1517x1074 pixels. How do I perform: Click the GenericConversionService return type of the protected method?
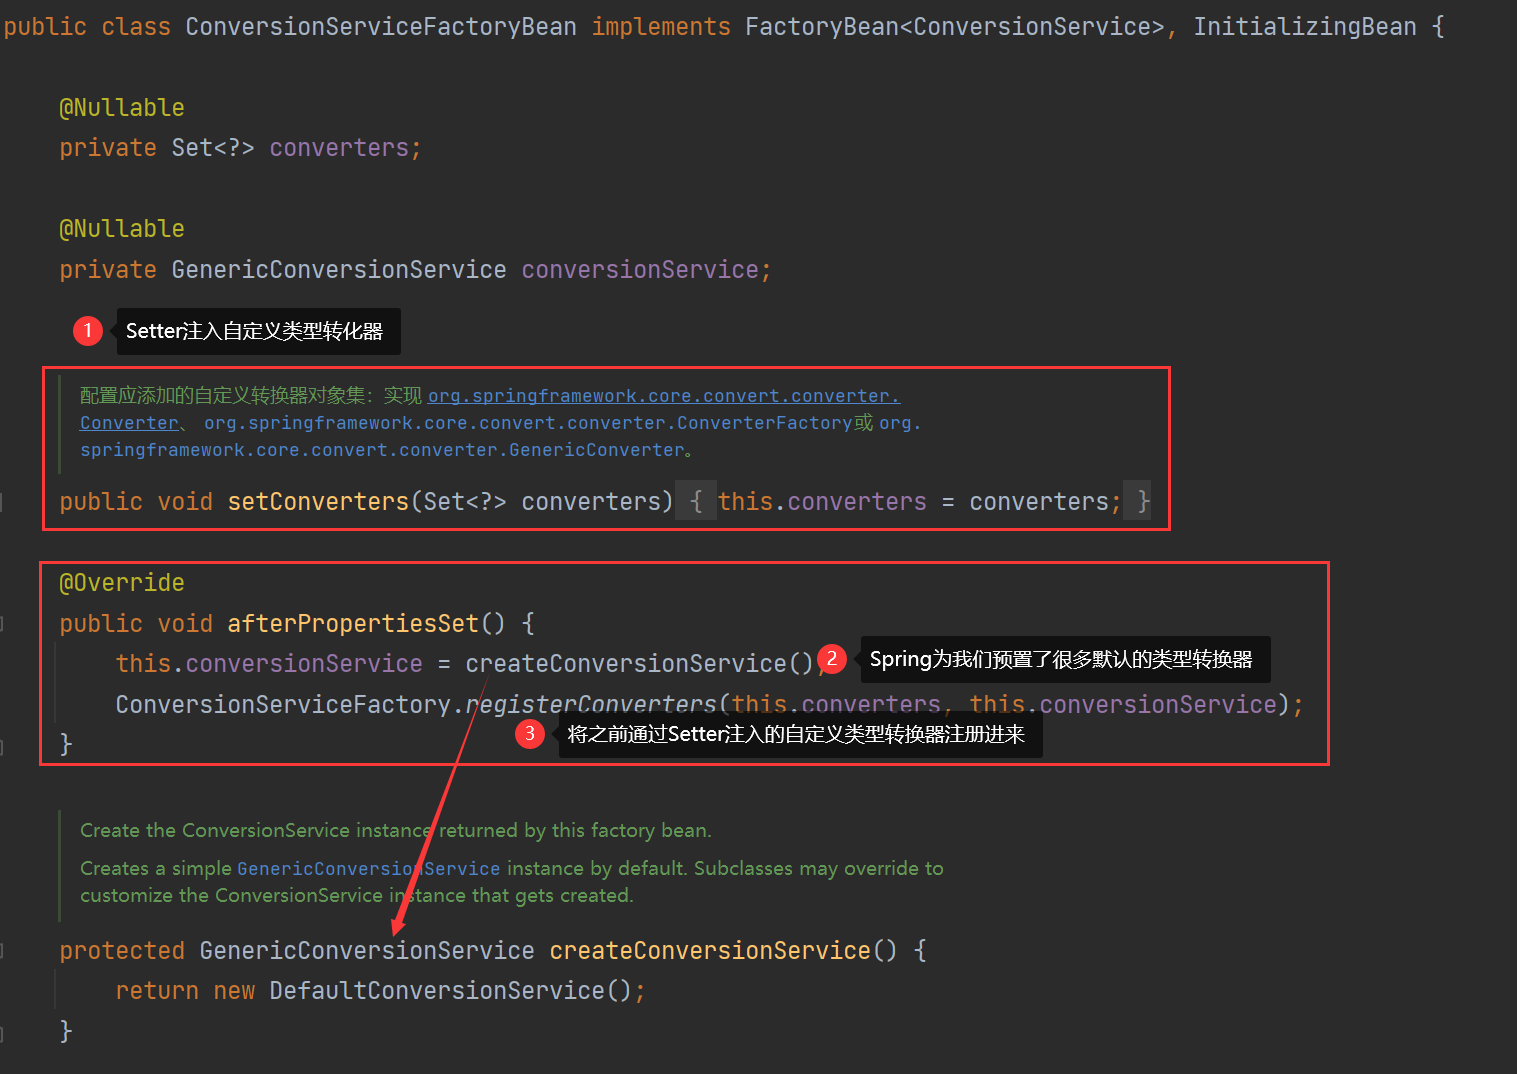pos(367,951)
